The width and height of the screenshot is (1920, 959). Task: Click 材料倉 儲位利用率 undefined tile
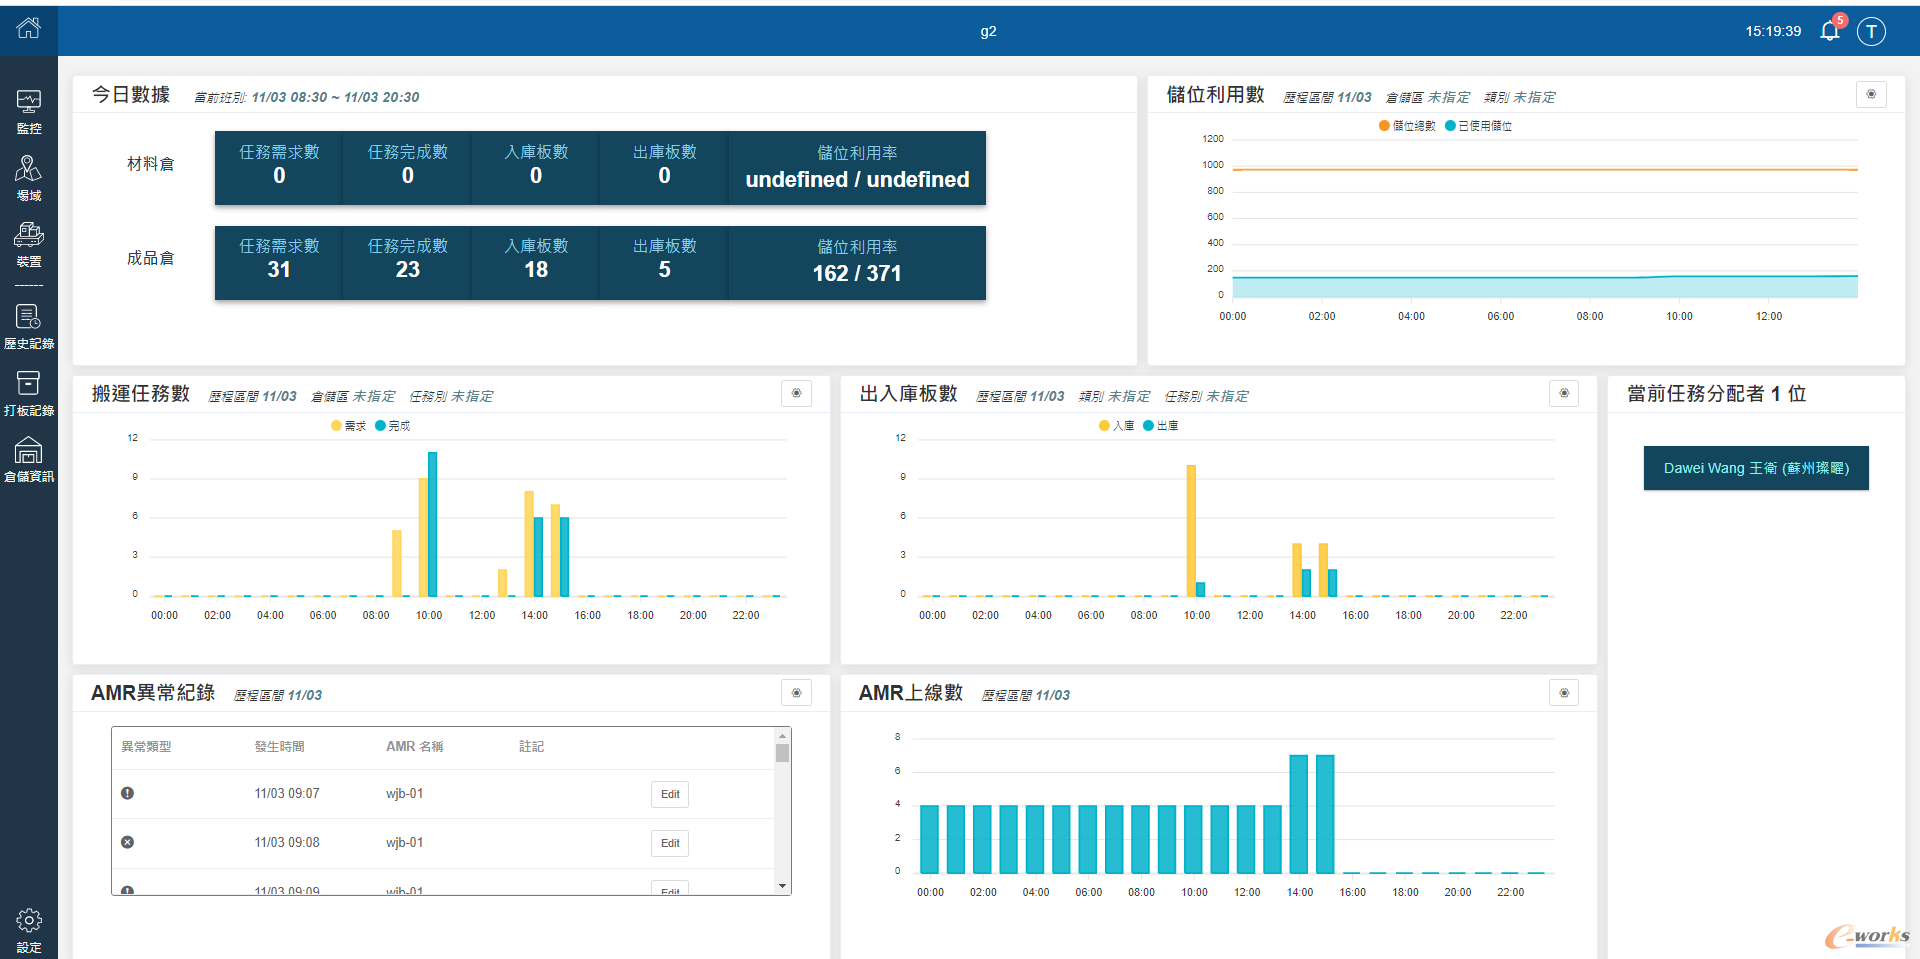pyautogui.click(x=857, y=168)
